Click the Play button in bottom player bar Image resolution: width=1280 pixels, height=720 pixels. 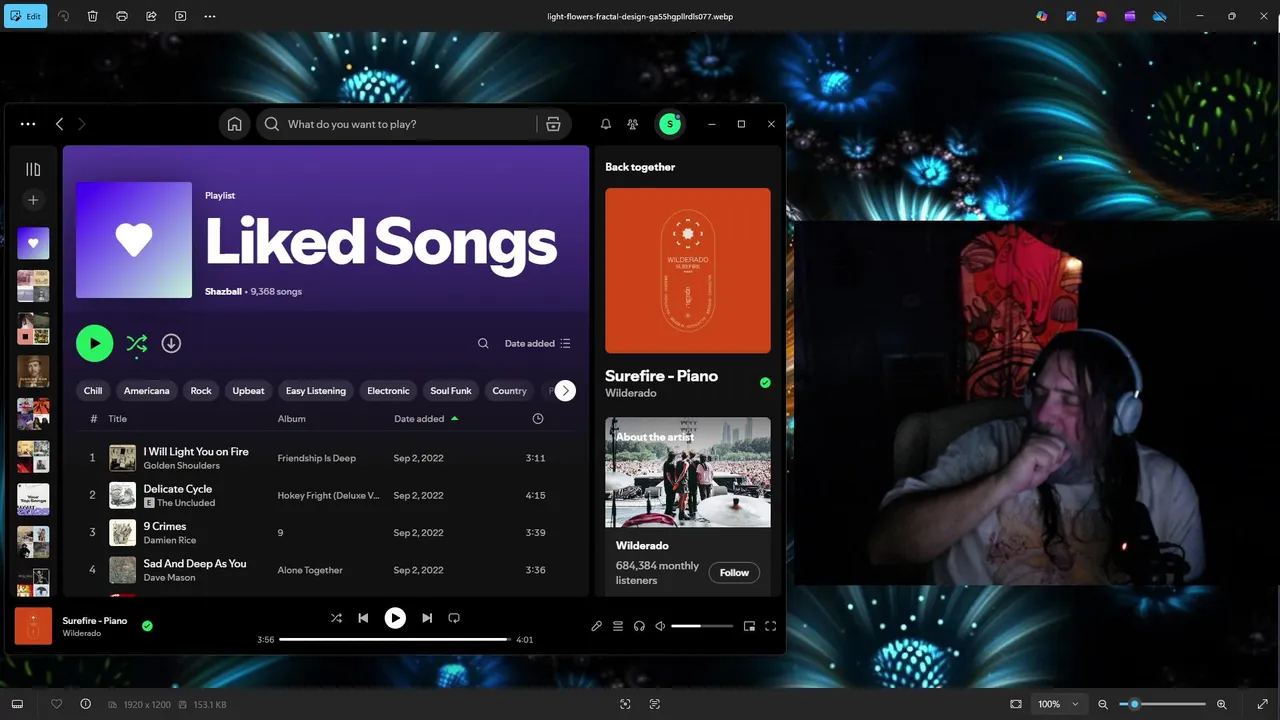click(x=395, y=618)
